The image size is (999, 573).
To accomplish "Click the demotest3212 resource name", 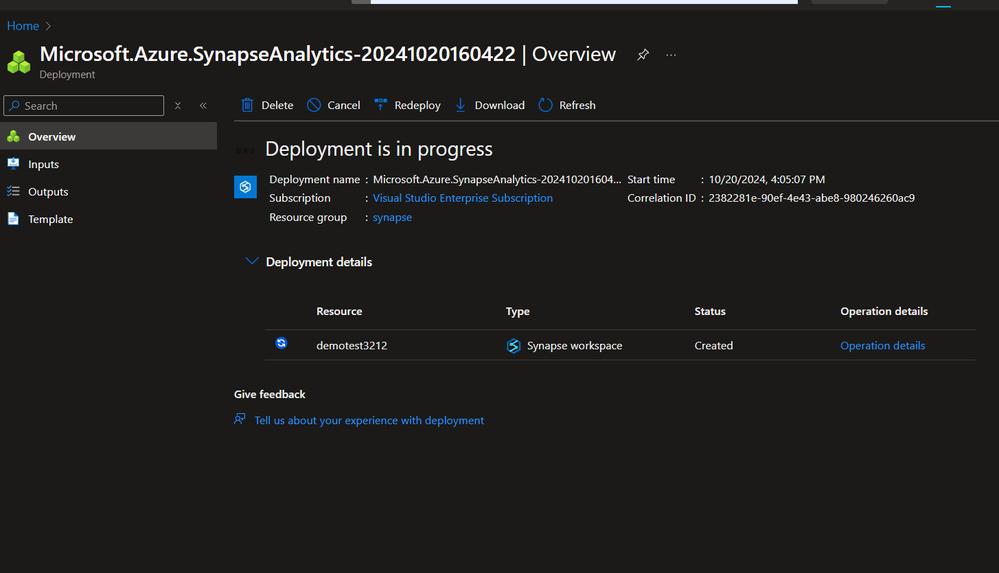I will 352,345.
